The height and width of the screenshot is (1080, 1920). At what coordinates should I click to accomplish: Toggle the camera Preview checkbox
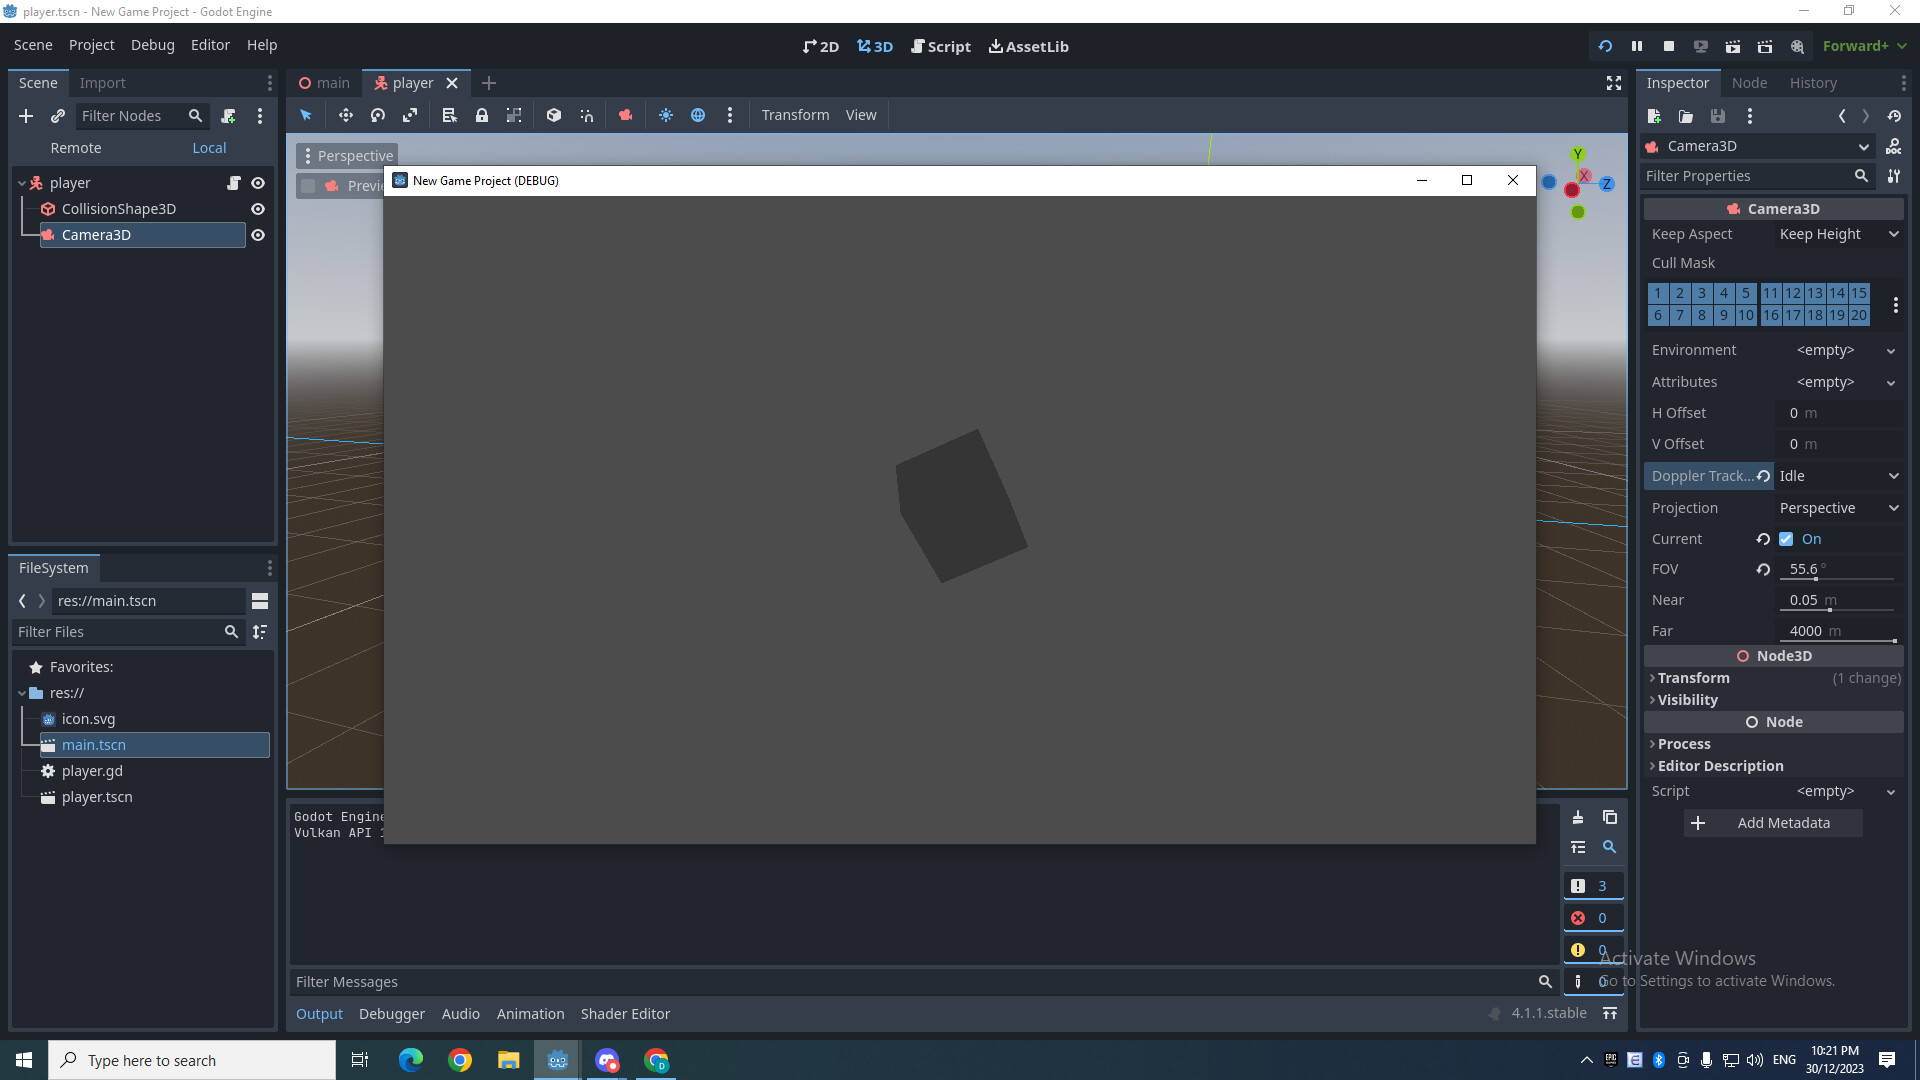[x=308, y=186]
